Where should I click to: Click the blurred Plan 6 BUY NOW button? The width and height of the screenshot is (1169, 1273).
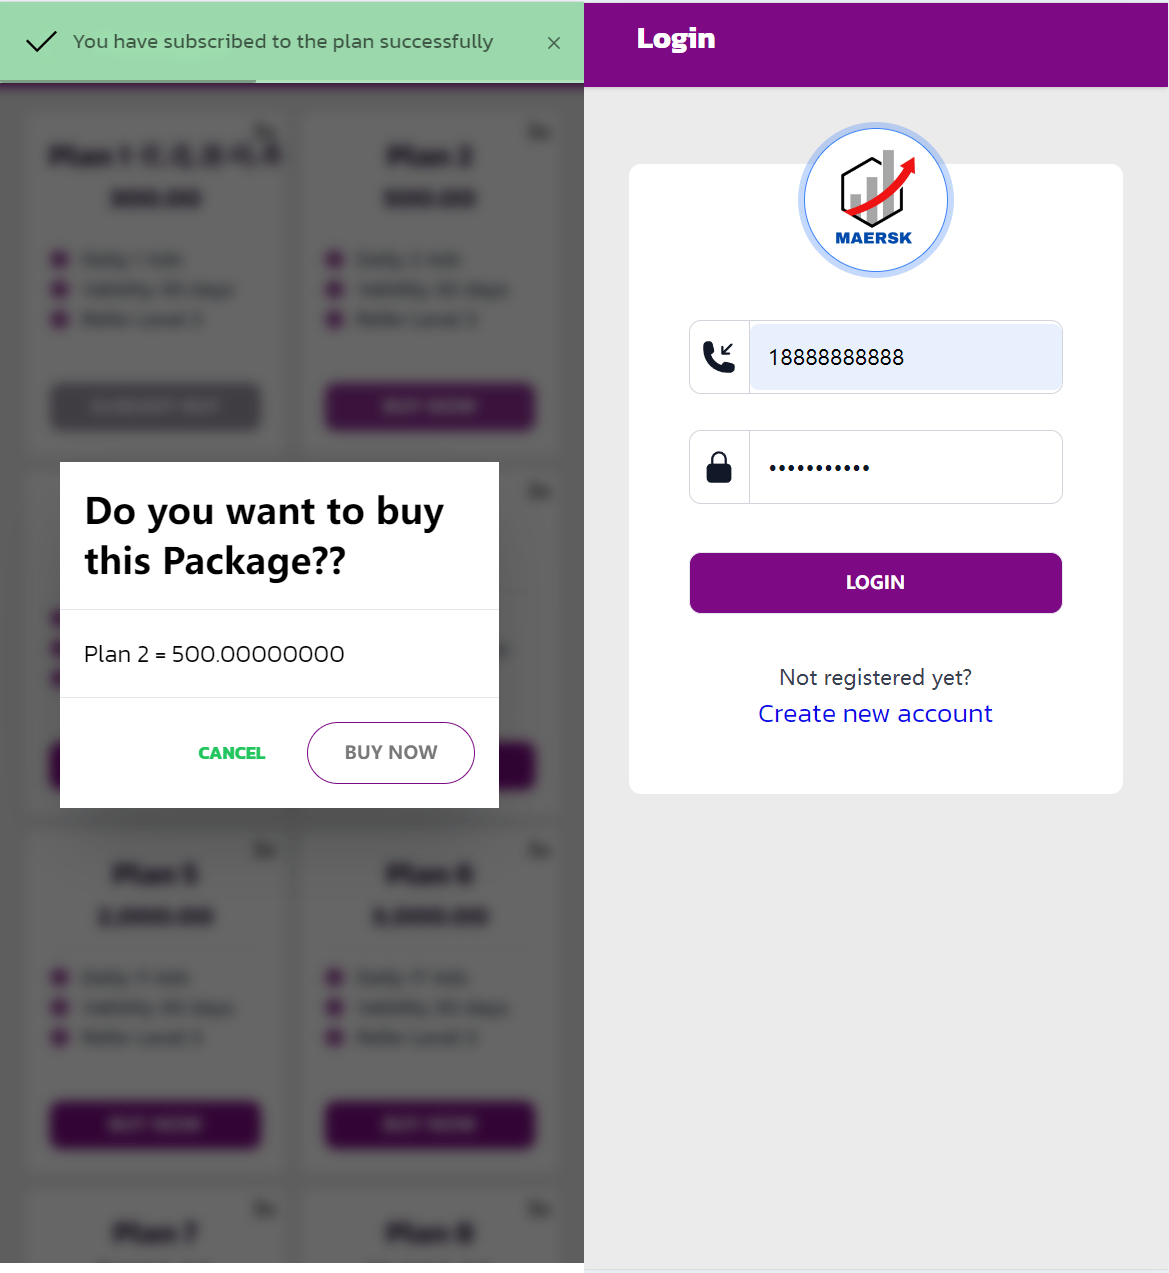tap(430, 1125)
